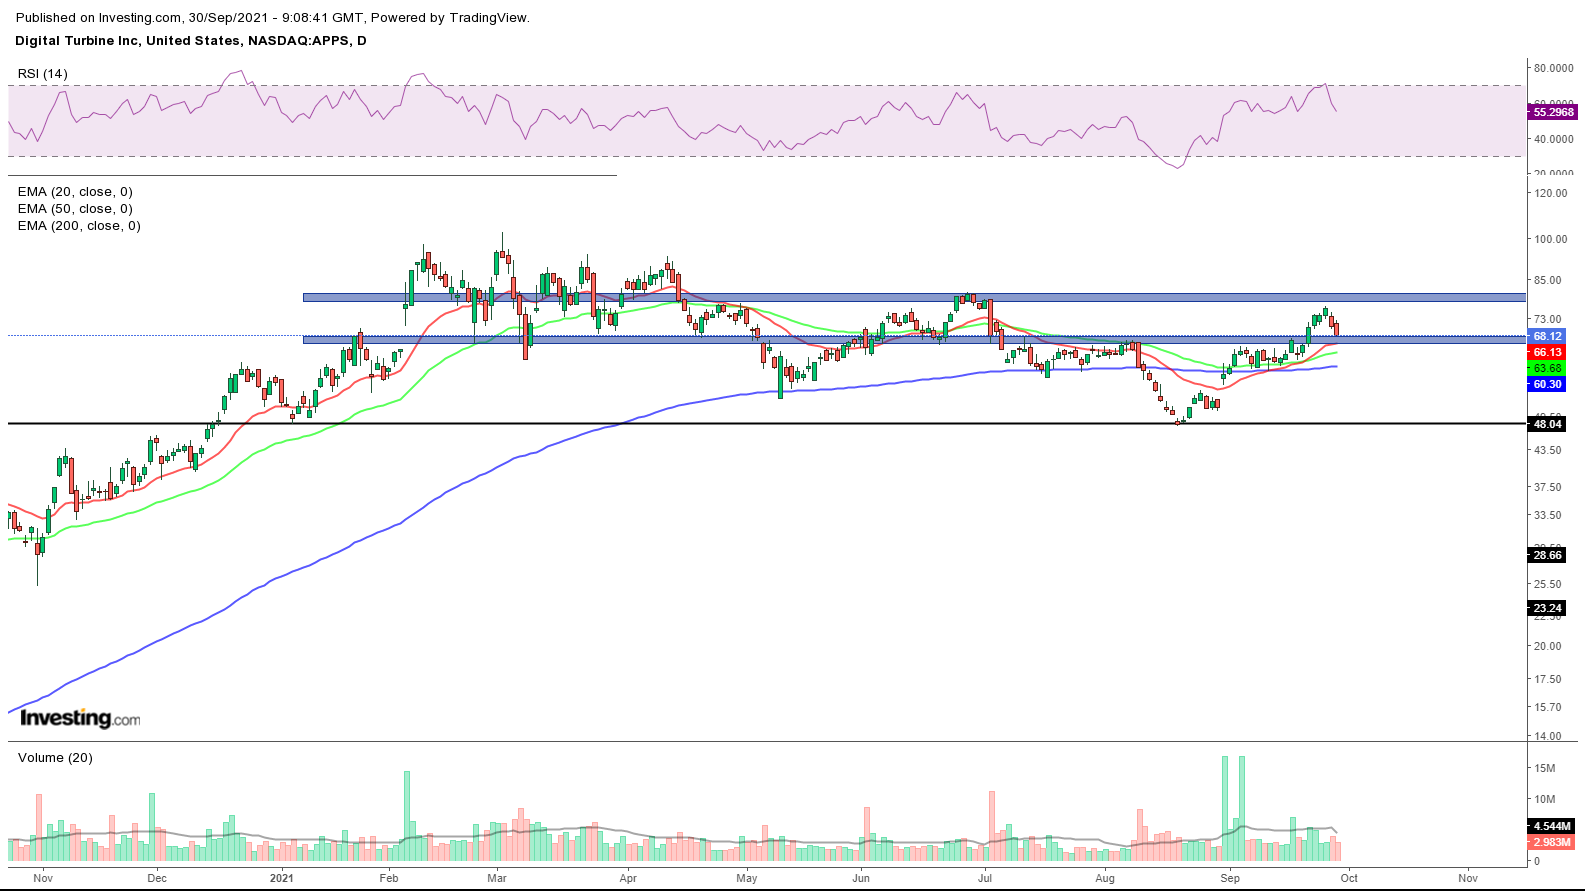Click the red 66.13 EMA price tag

[x=1547, y=352]
